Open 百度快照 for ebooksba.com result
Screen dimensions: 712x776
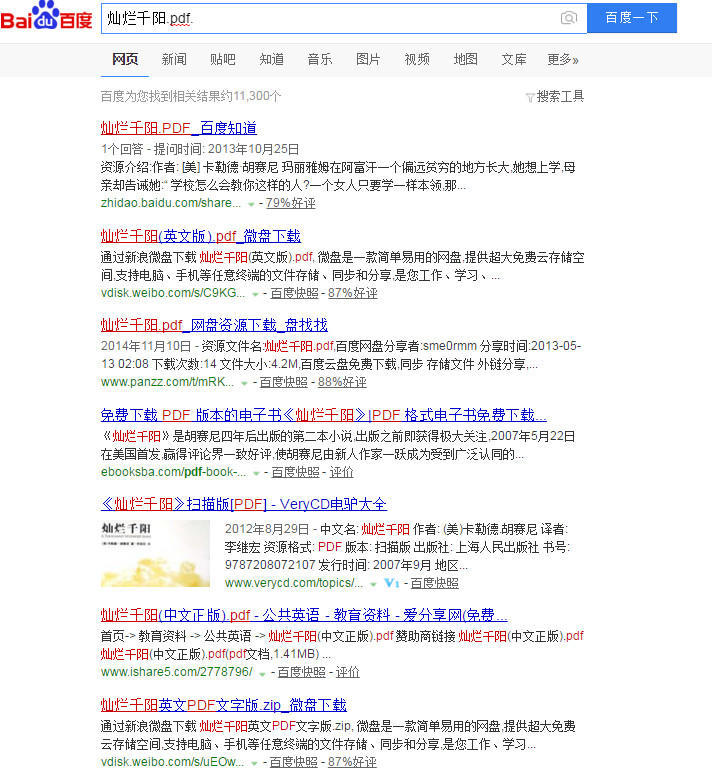point(295,472)
